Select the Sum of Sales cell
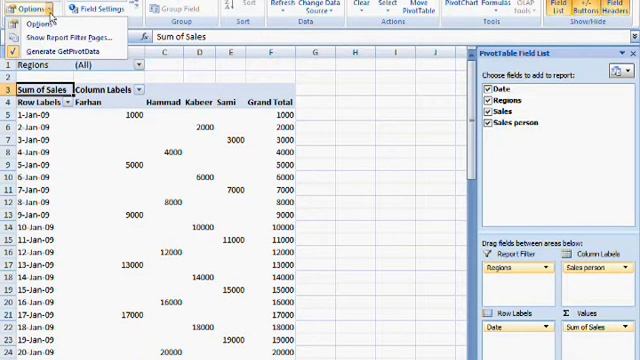 point(45,90)
